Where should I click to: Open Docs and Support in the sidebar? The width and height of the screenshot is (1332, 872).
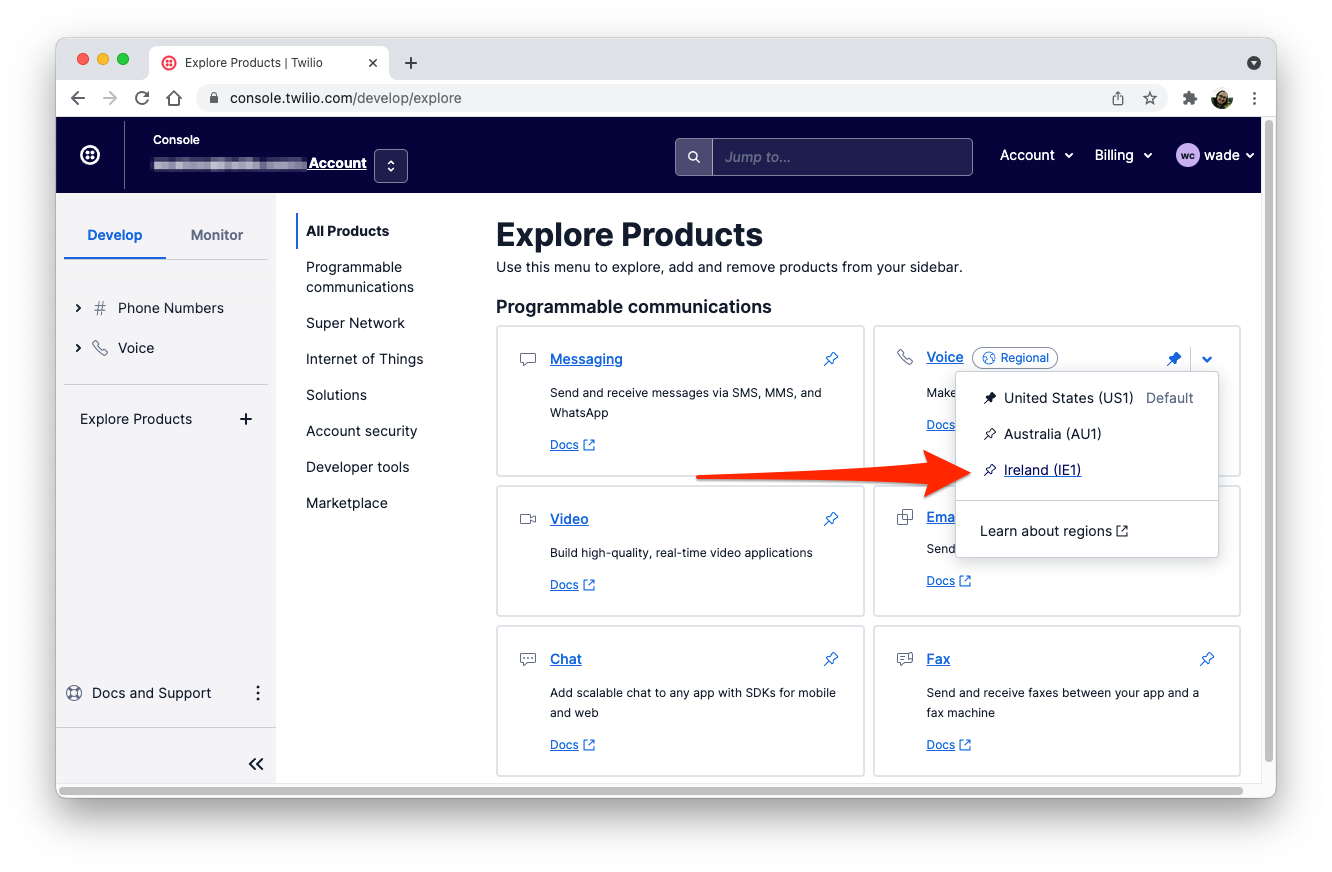(150, 692)
